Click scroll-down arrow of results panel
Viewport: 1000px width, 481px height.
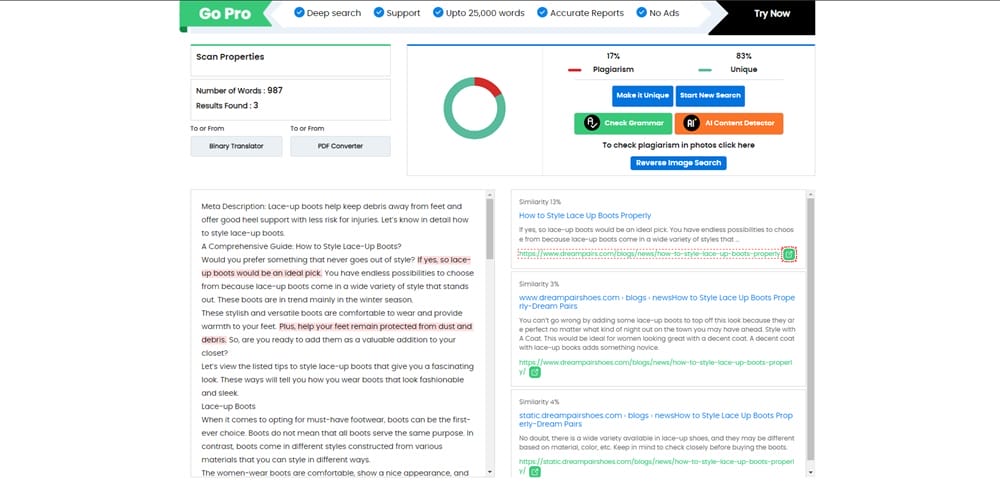[811, 472]
